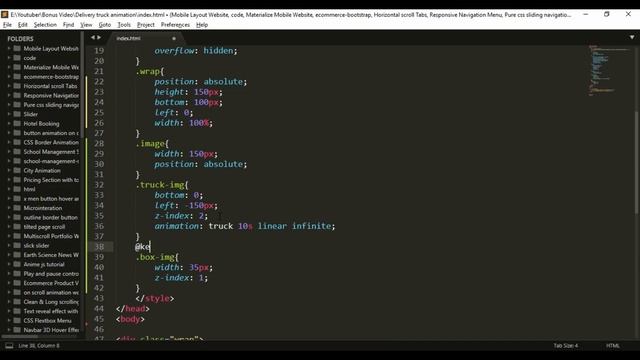This screenshot has width=640, height=360.
Task: Click the editor vertical scrollbar
Action: point(636,162)
